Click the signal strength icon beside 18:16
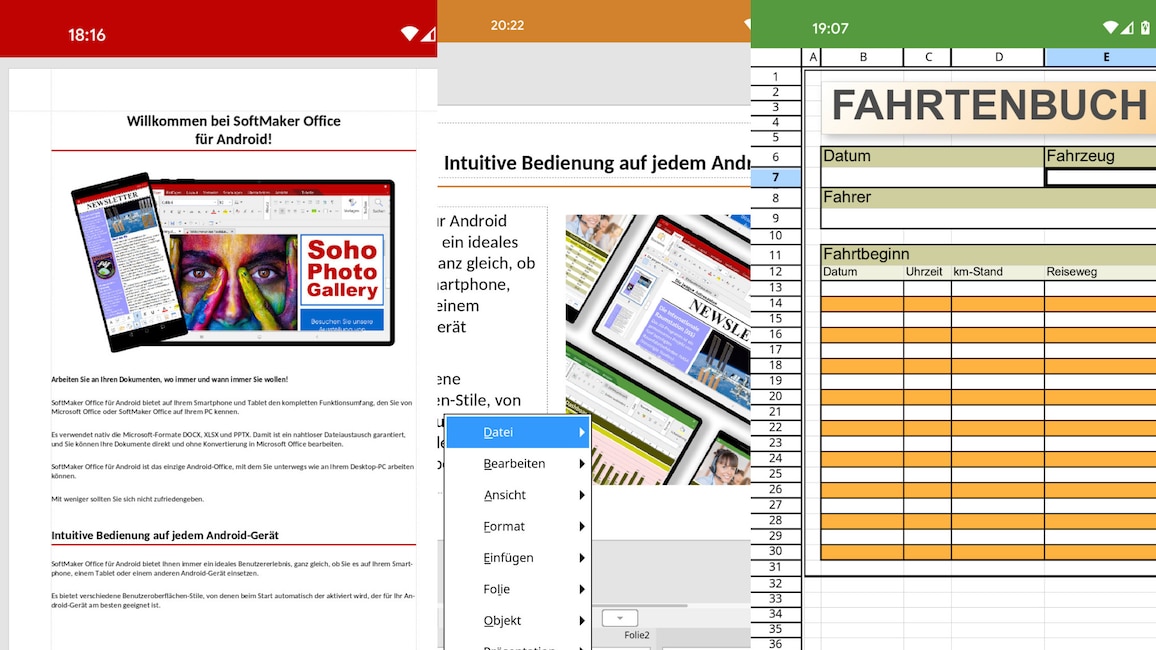Viewport: 1156px width, 650px height. (x=428, y=33)
